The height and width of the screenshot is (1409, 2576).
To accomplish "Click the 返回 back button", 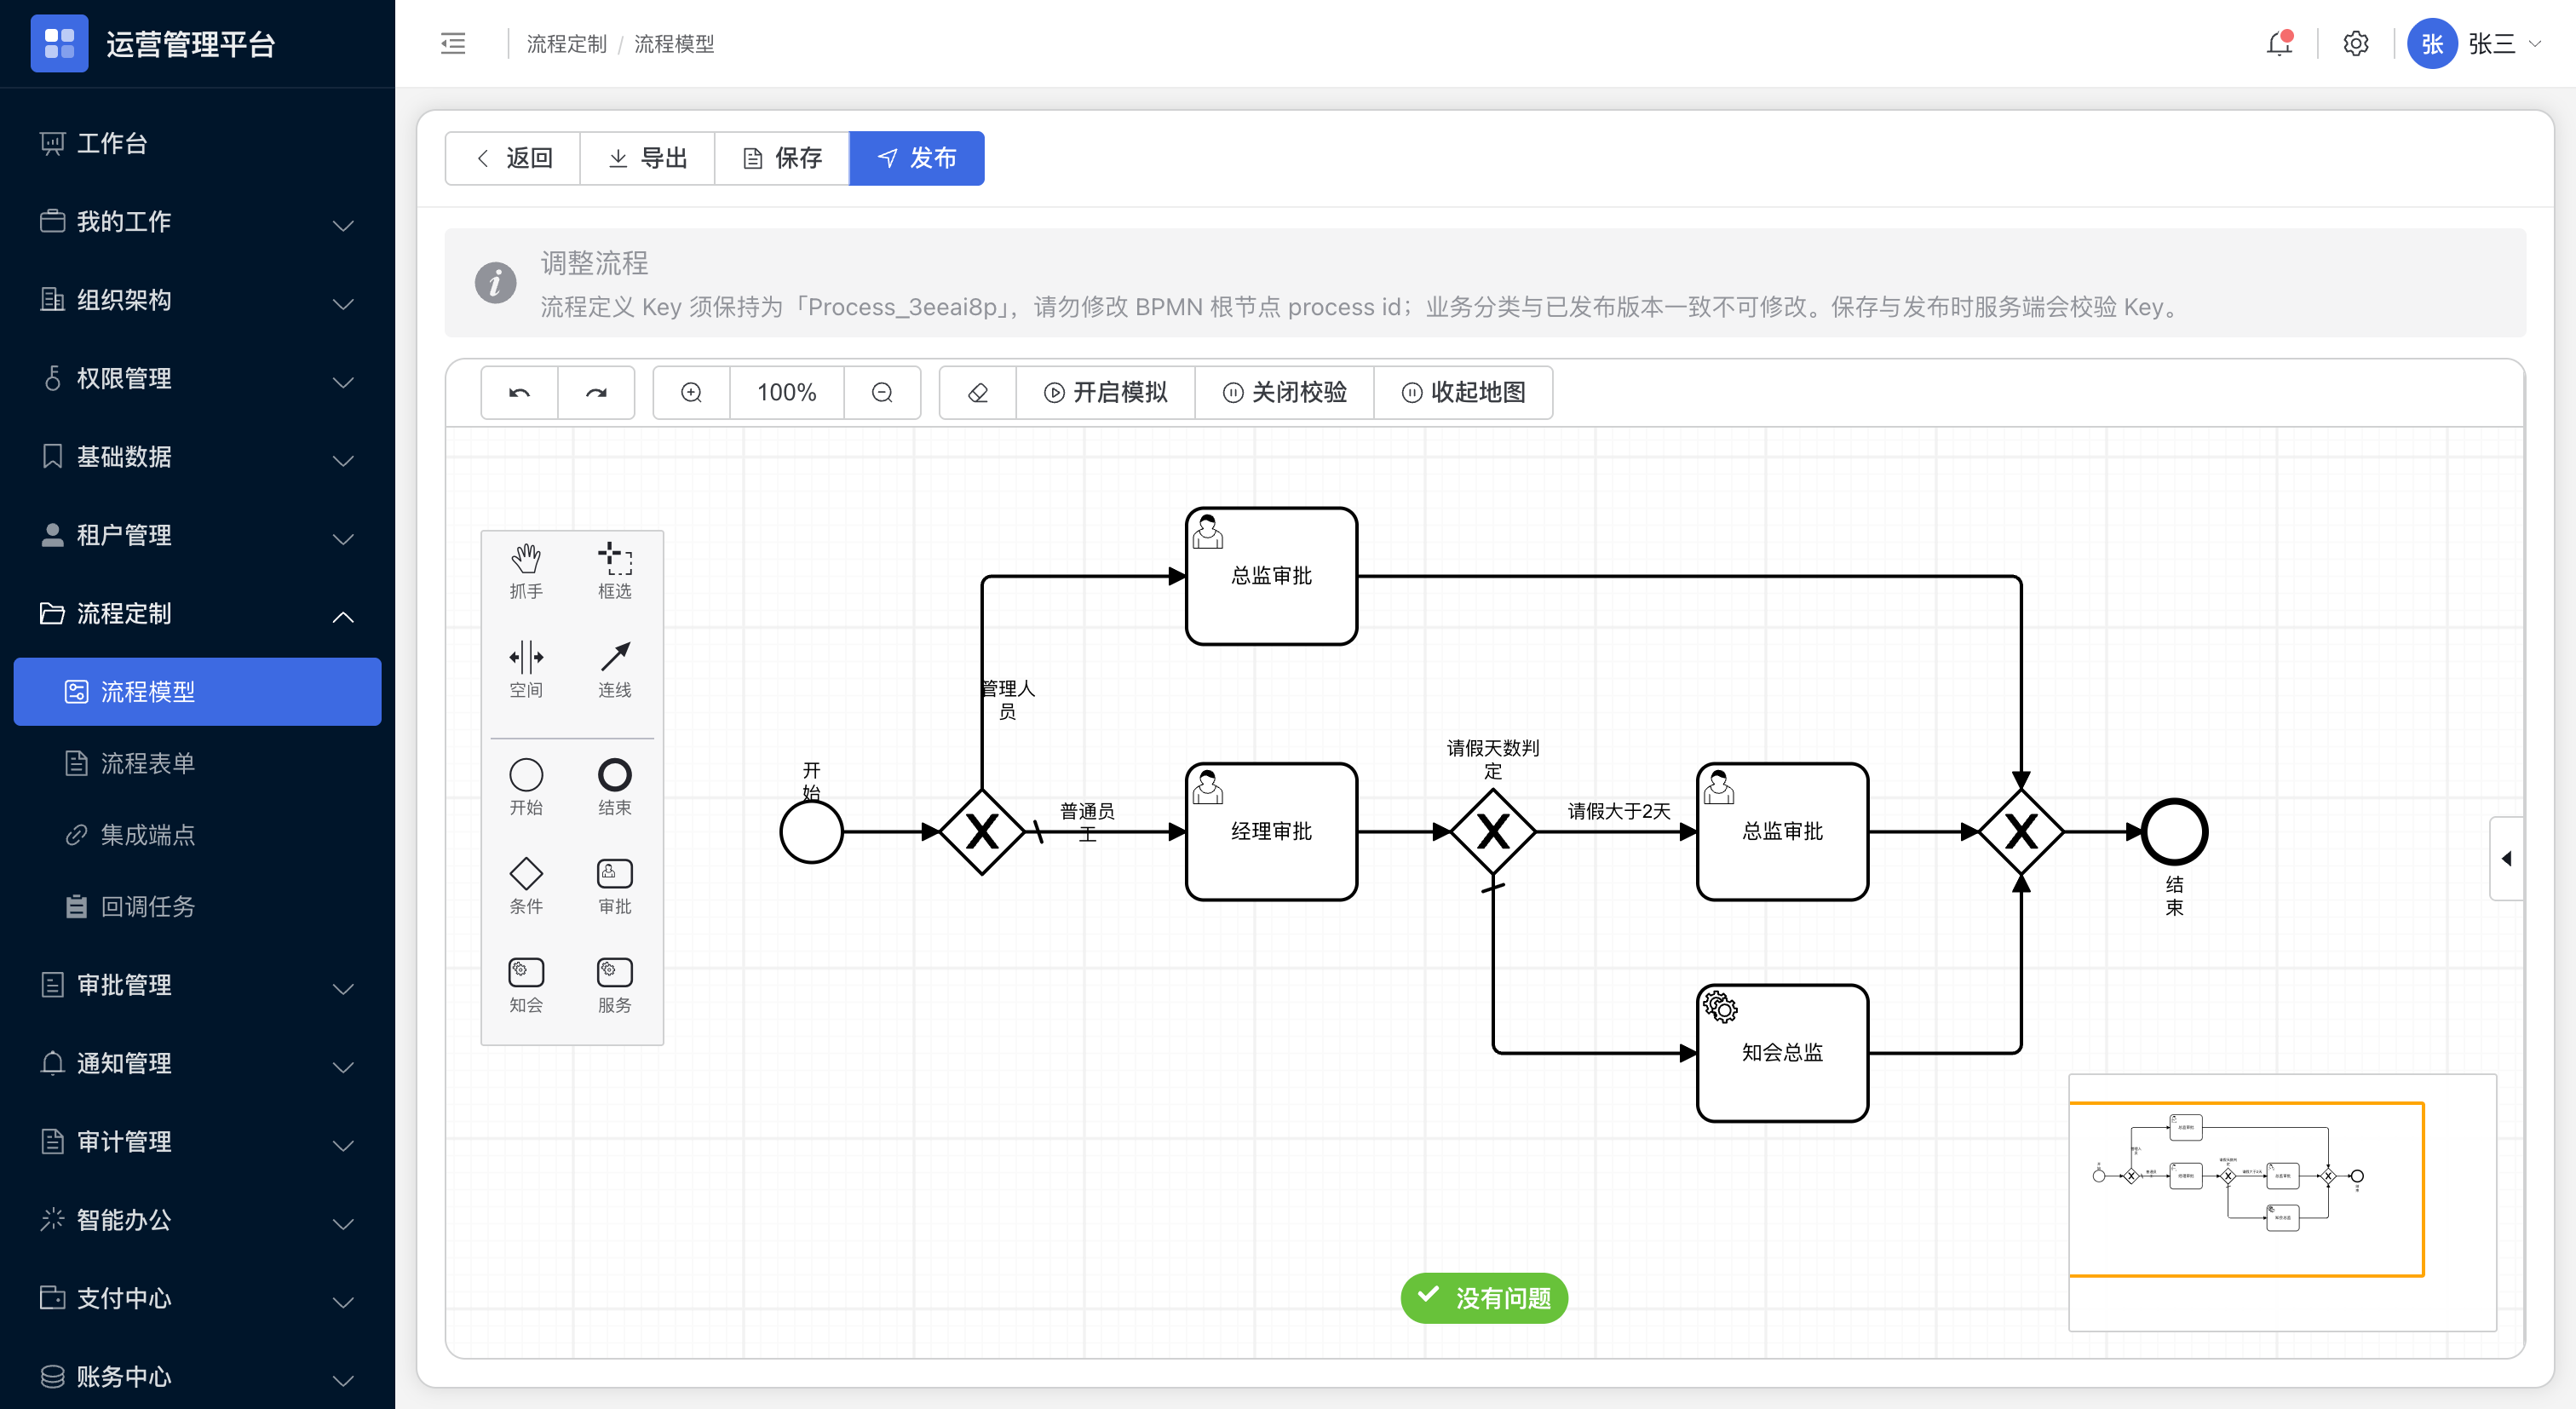I will point(513,158).
